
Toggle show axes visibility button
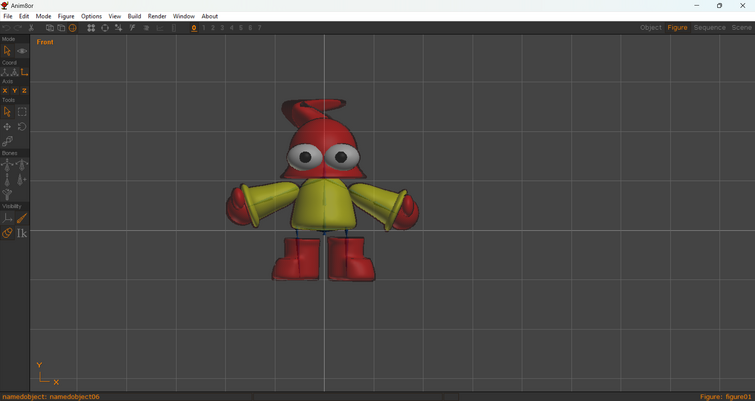[7, 219]
